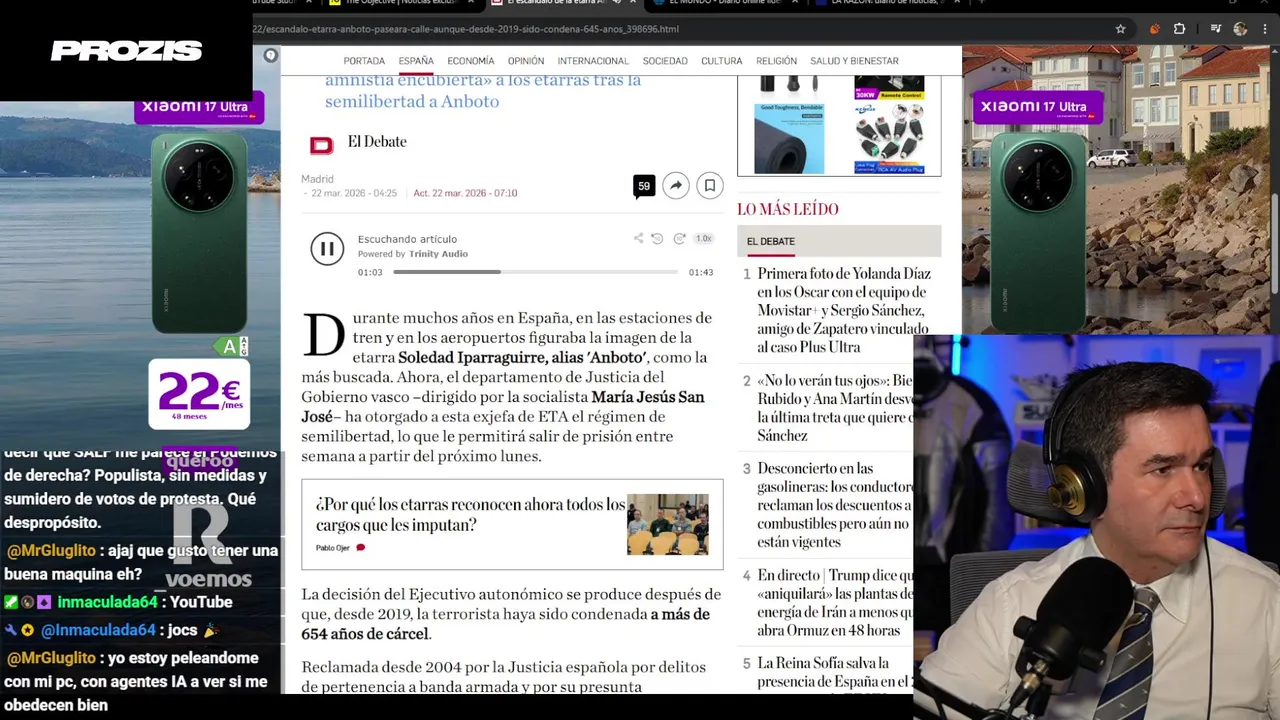This screenshot has width=1280, height=720.
Task: Open the RELIGIÓN section
Action: point(777,61)
